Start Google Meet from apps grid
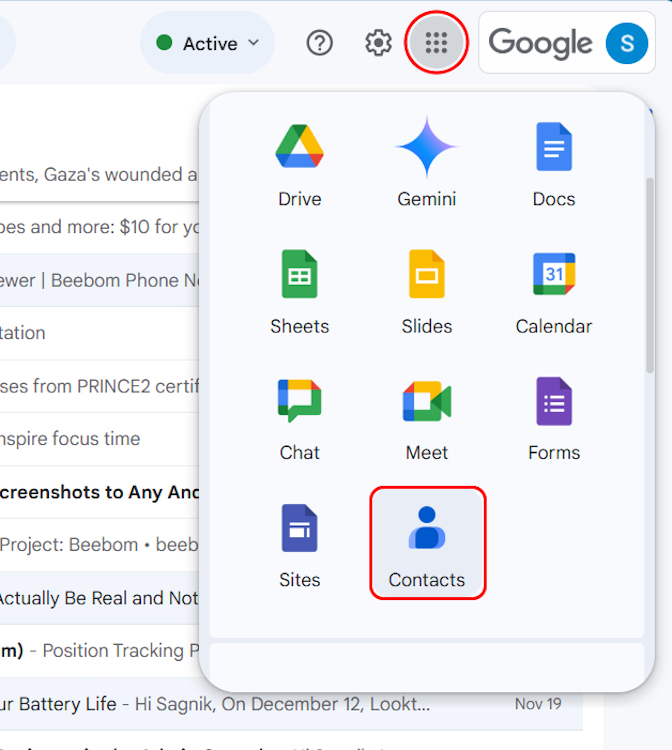This screenshot has width=672, height=750. point(426,418)
